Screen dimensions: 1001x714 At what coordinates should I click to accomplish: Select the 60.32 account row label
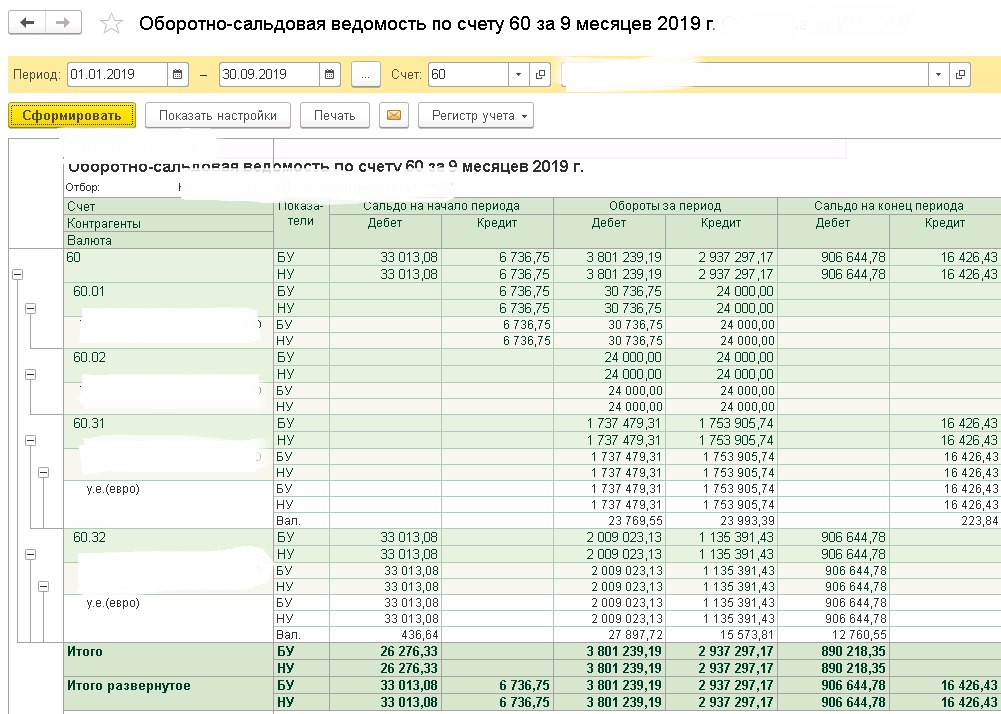(x=89, y=538)
